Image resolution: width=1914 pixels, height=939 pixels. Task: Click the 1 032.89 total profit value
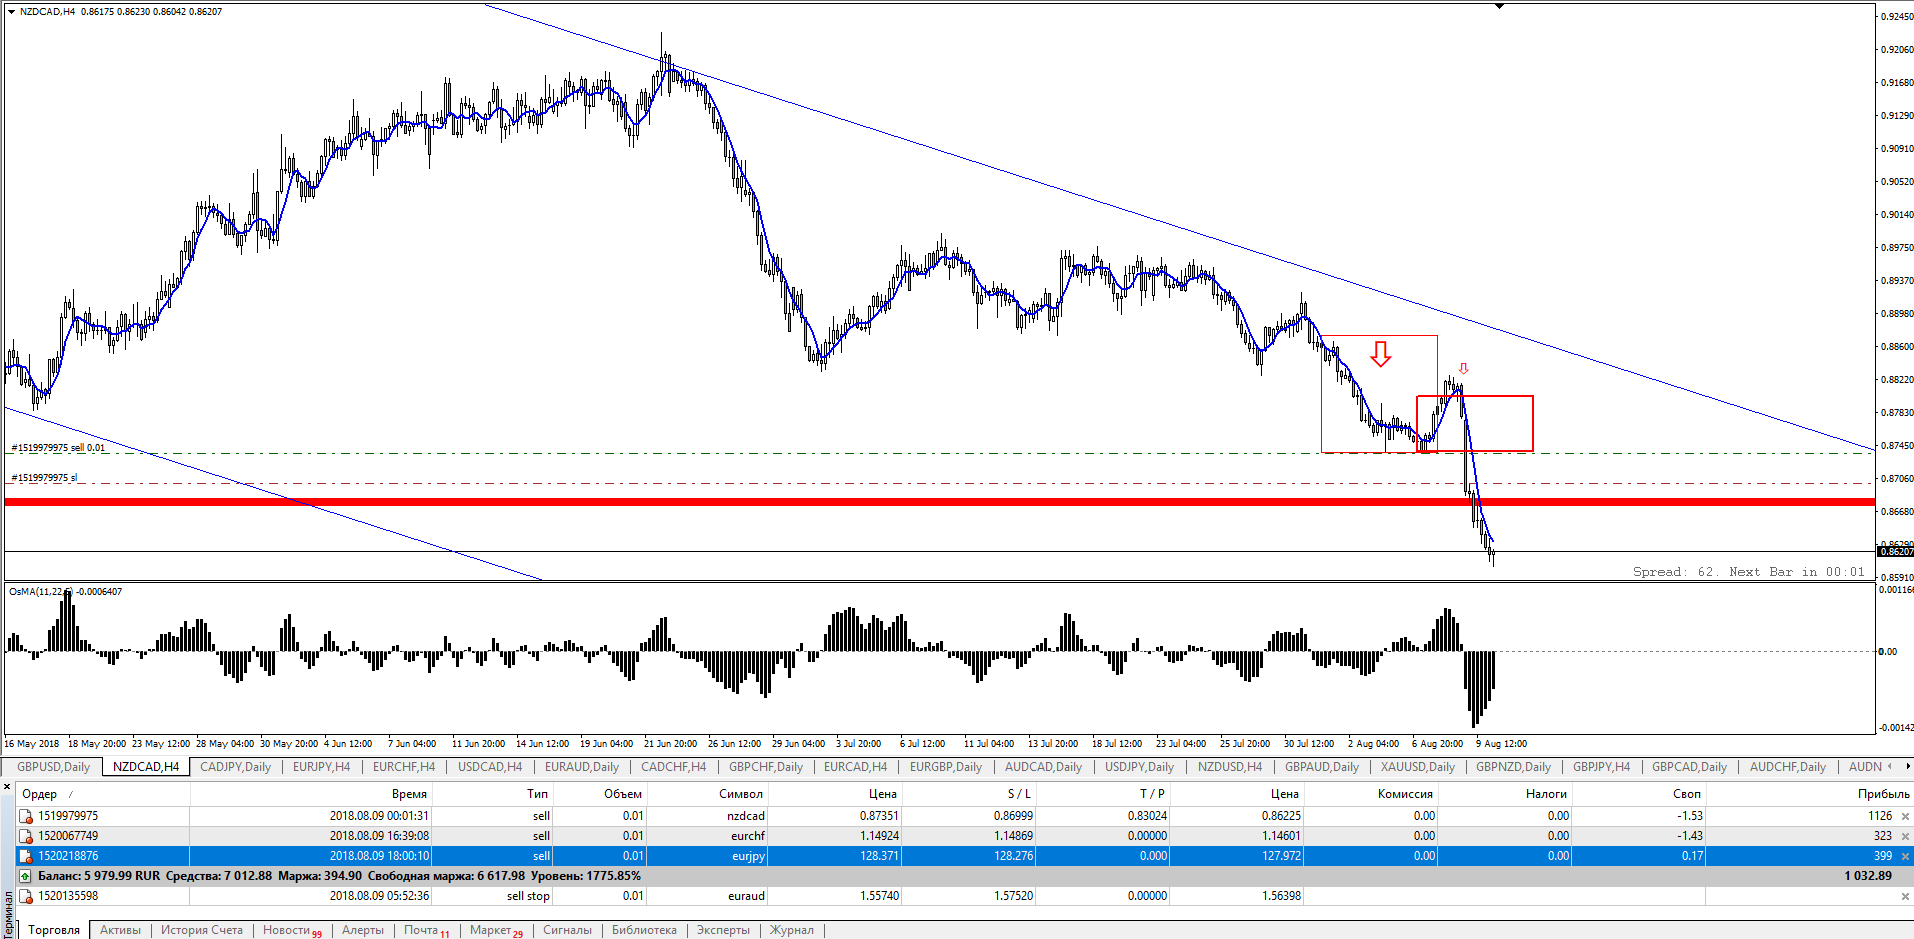point(1868,876)
